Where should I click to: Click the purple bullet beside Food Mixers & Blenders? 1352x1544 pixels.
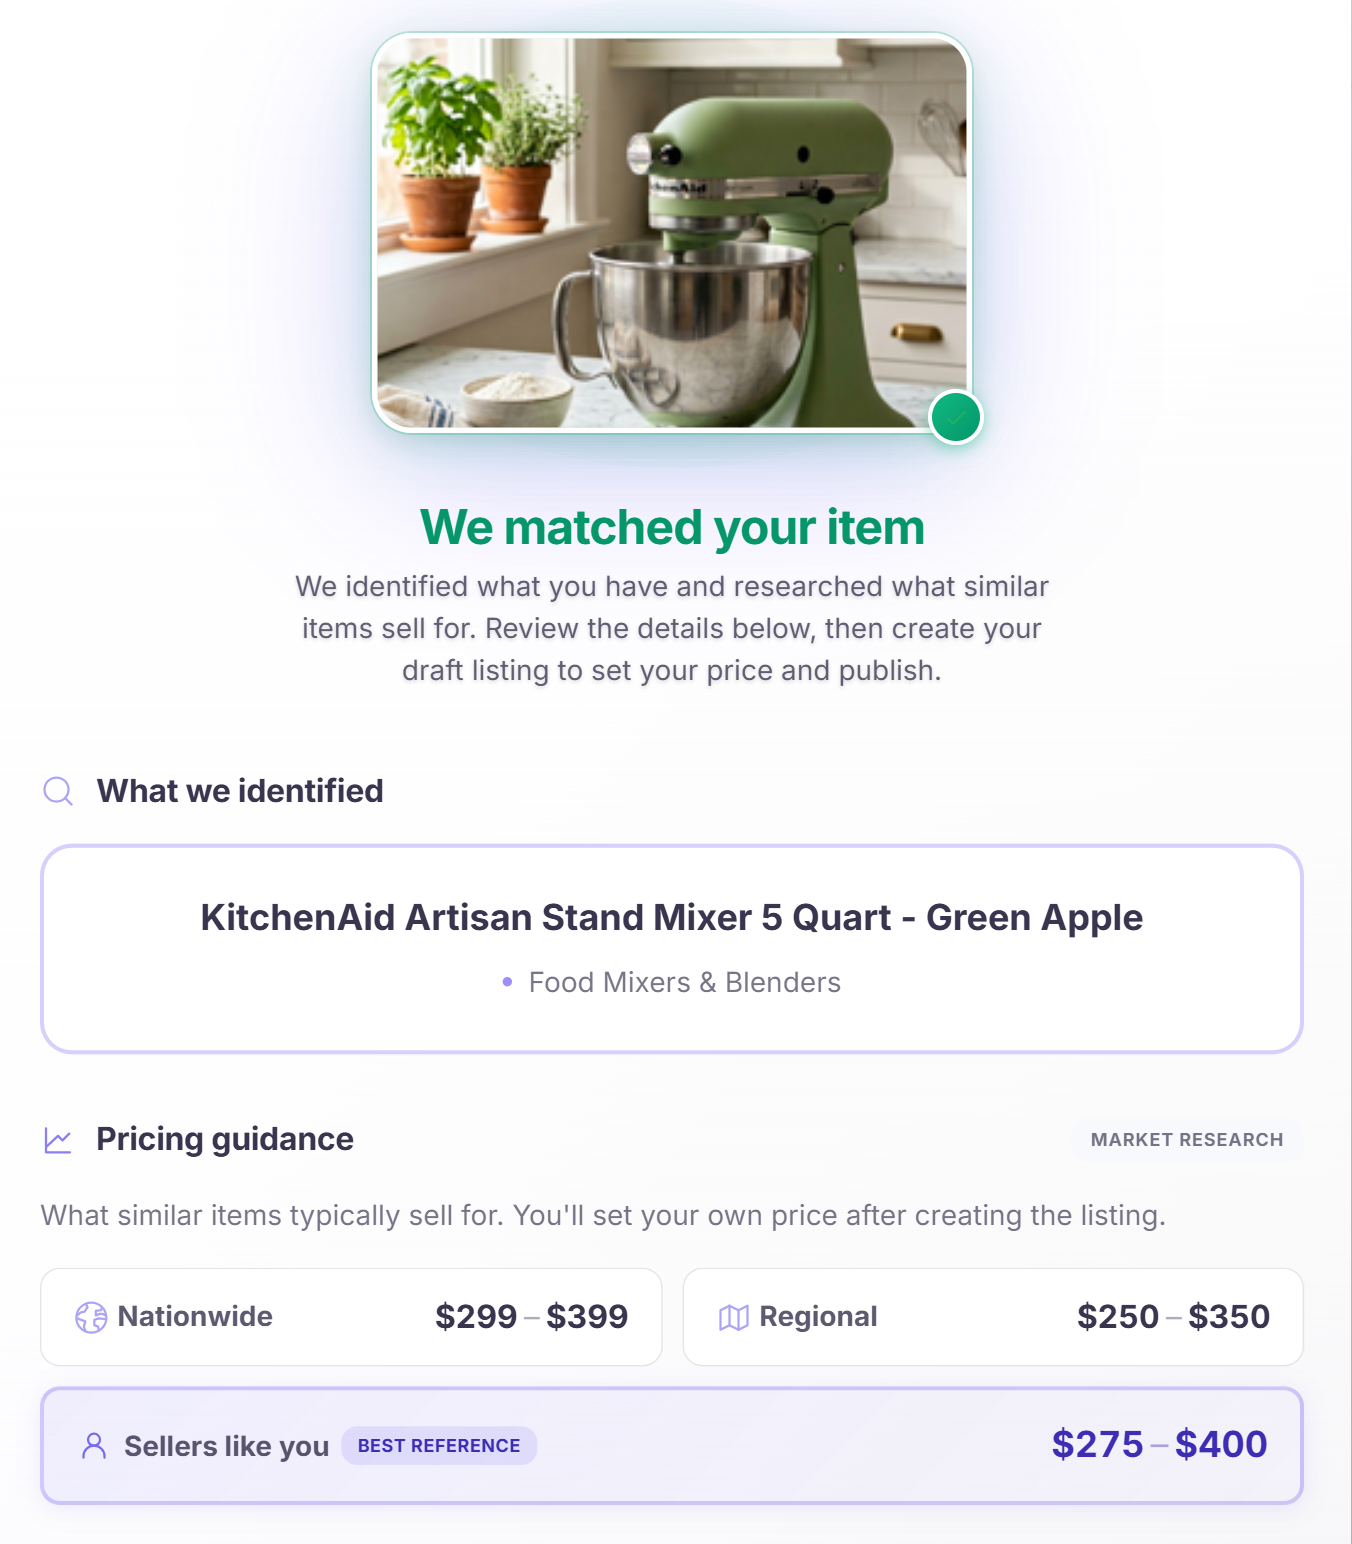pos(510,983)
